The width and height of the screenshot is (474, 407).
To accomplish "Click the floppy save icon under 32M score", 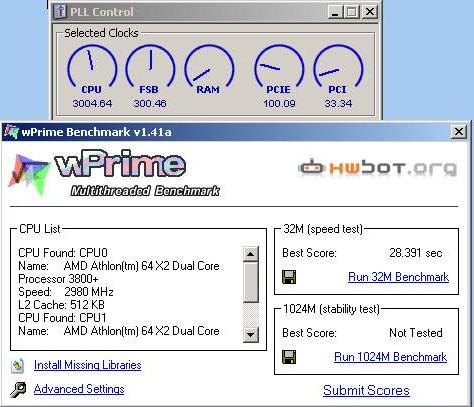I will pyautogui.click(x=289, y=277).
